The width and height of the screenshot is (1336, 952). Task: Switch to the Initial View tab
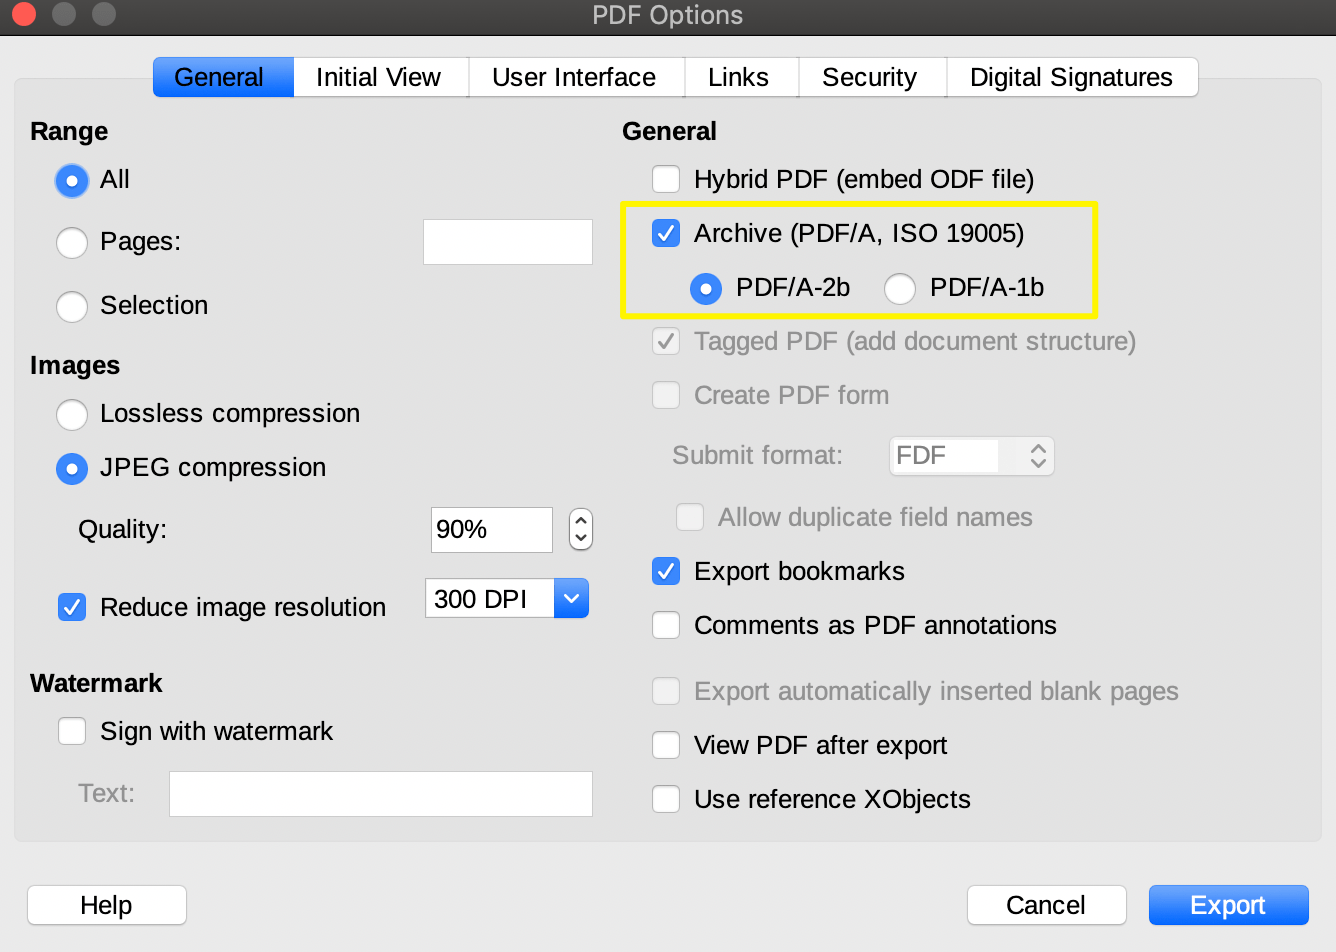[x=378, y=77]
